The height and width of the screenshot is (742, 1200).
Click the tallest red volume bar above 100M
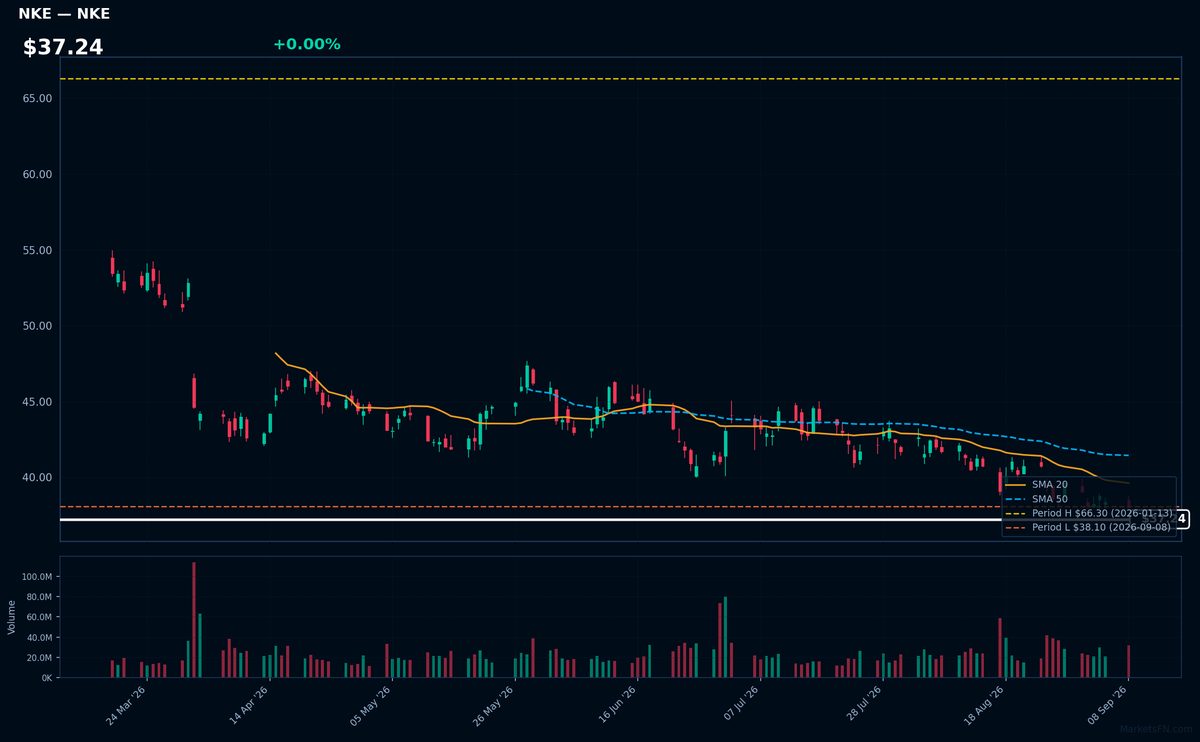194,620
